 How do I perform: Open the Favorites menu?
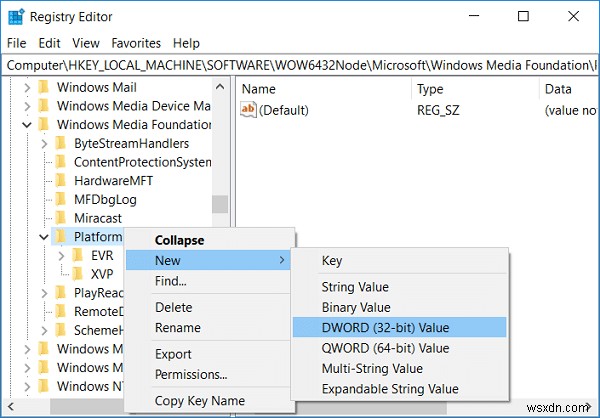pyautogui.click(x=136, y=43)
